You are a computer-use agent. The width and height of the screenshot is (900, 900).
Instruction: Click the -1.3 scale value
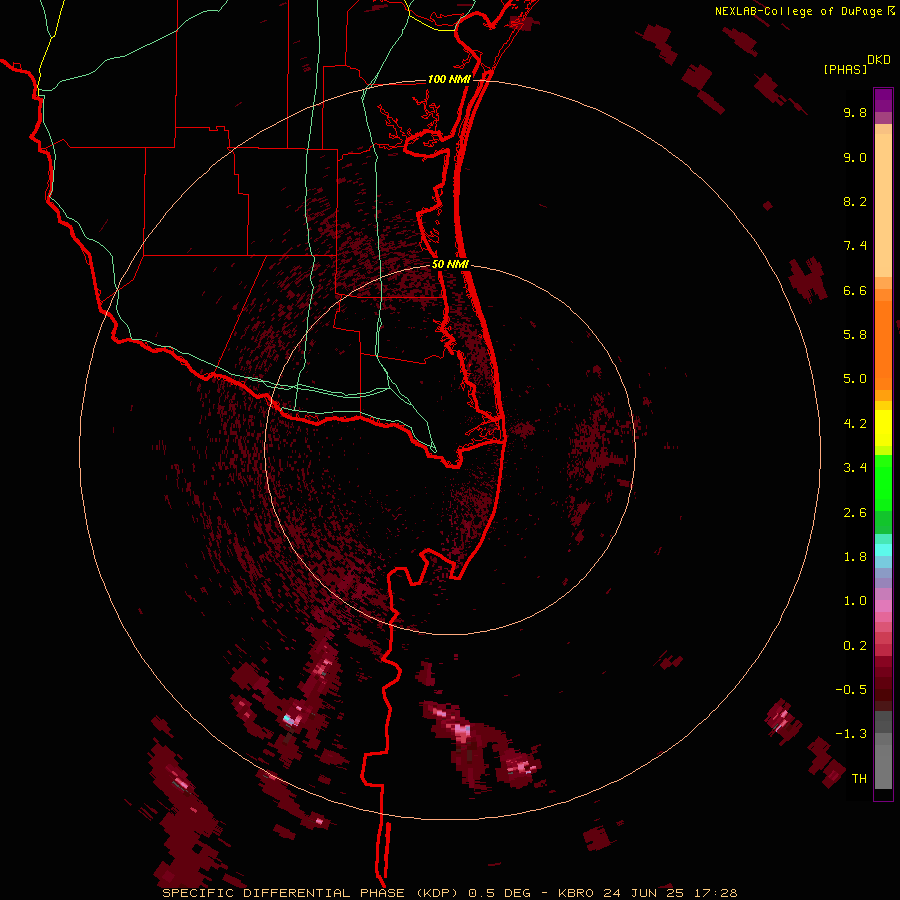pos(851,734)
